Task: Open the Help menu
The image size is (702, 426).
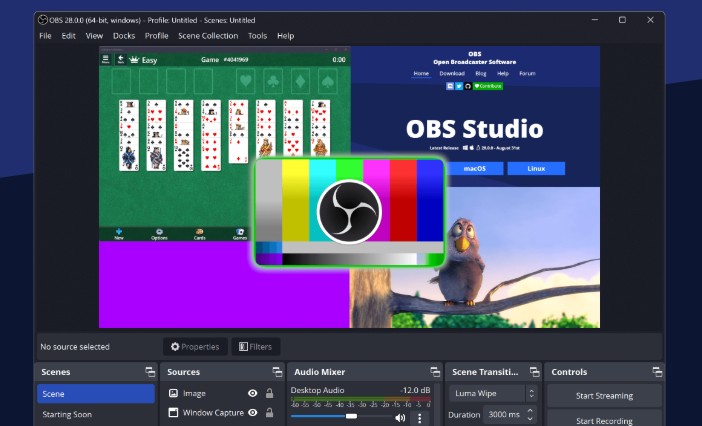Action: click(286, 36)
